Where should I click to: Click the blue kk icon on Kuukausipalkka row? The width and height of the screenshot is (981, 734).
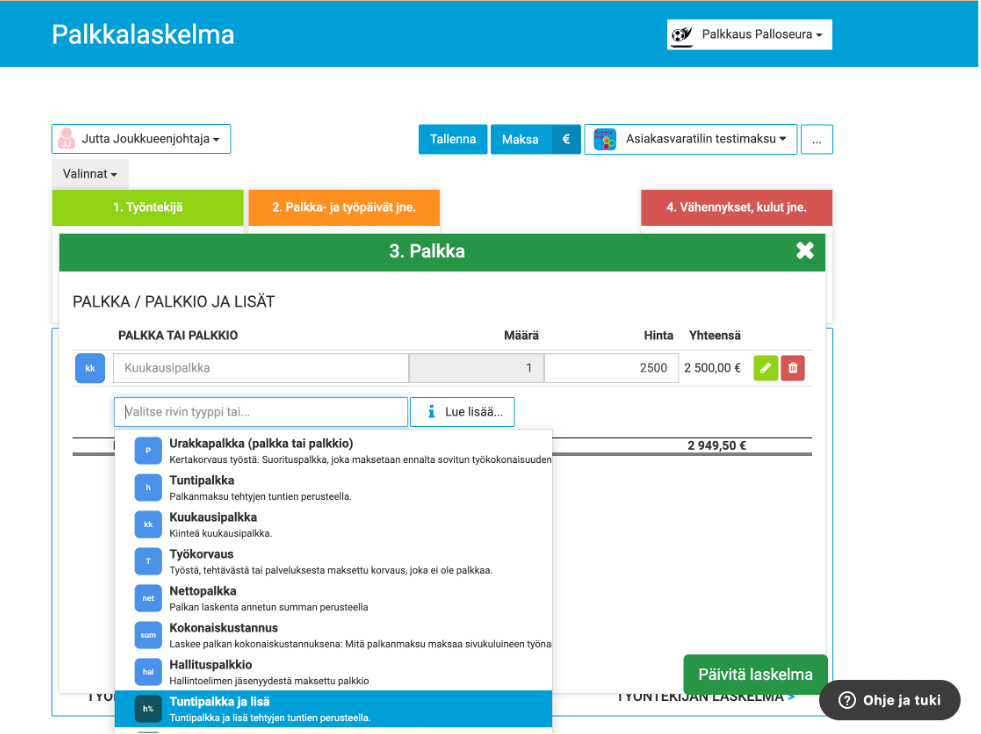point(90,368)
